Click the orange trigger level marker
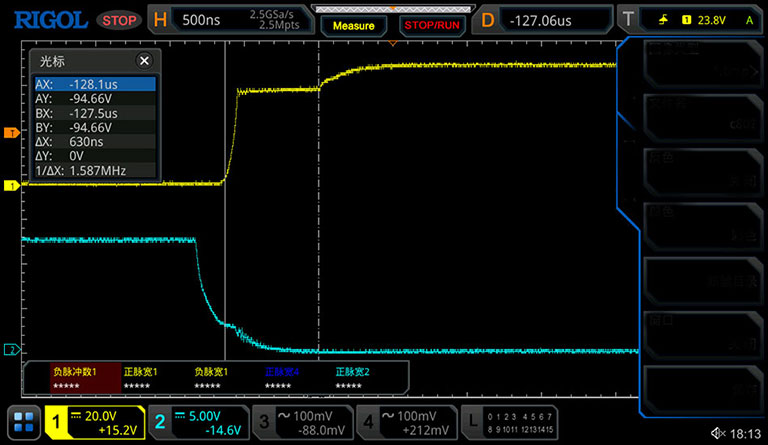This screenshot has height=445, width=768. tap(11, 133)
